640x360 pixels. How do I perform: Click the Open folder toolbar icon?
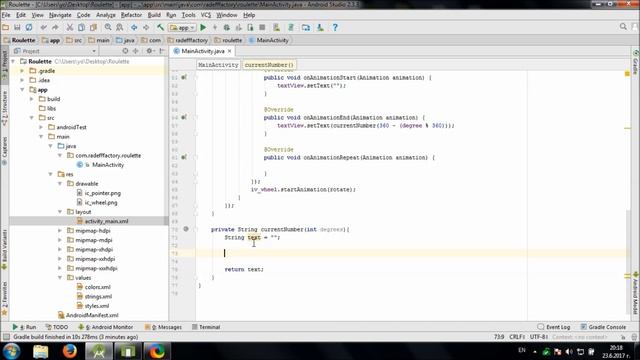(6, 27)
